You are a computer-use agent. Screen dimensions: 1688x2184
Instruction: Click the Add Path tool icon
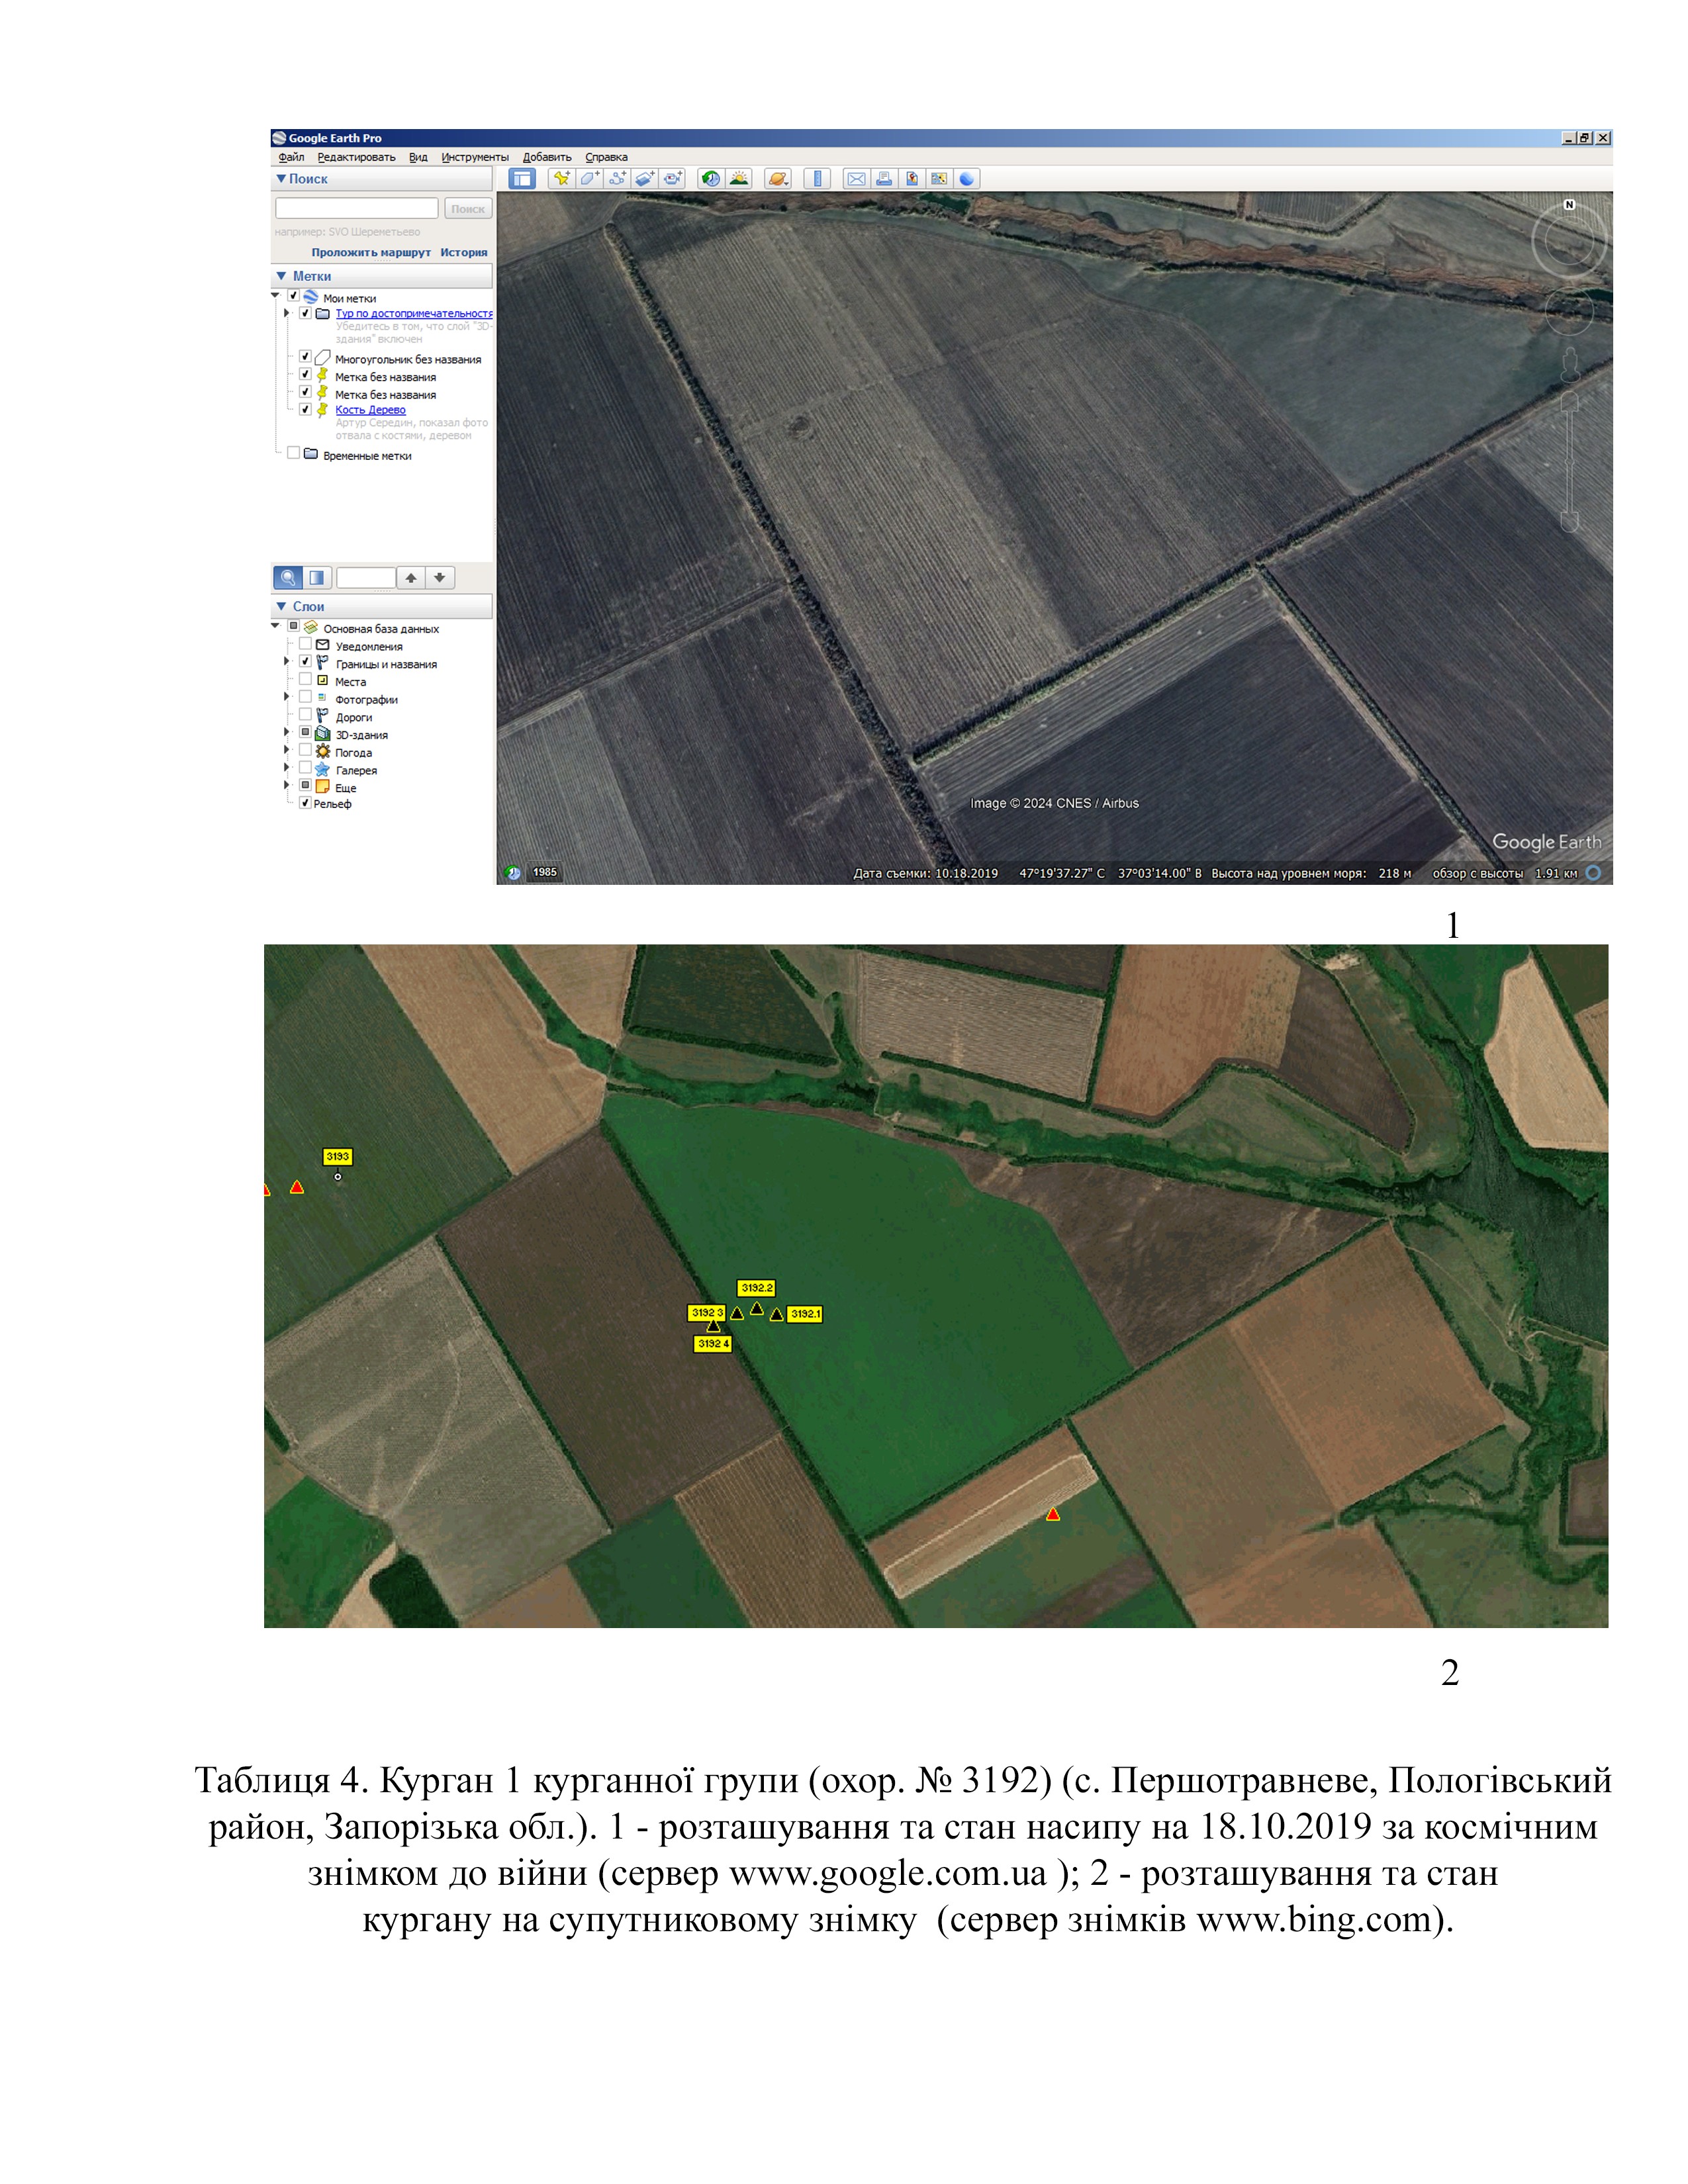point(617,179)
